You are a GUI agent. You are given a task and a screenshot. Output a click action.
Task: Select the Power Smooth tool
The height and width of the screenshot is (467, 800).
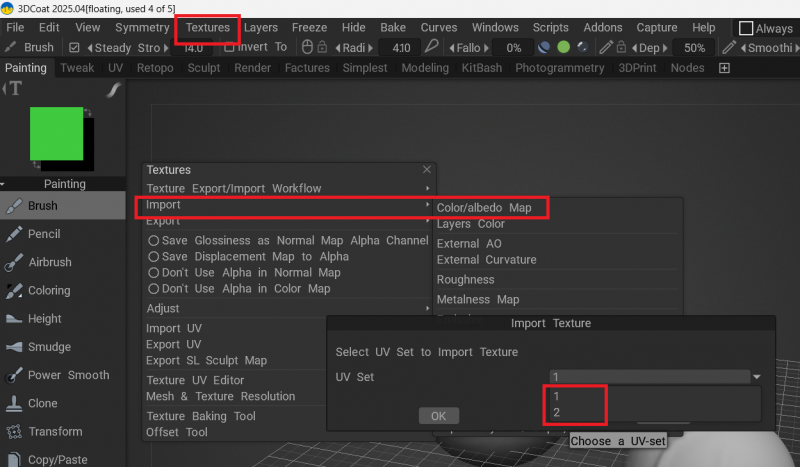click(x=68, y=375)
